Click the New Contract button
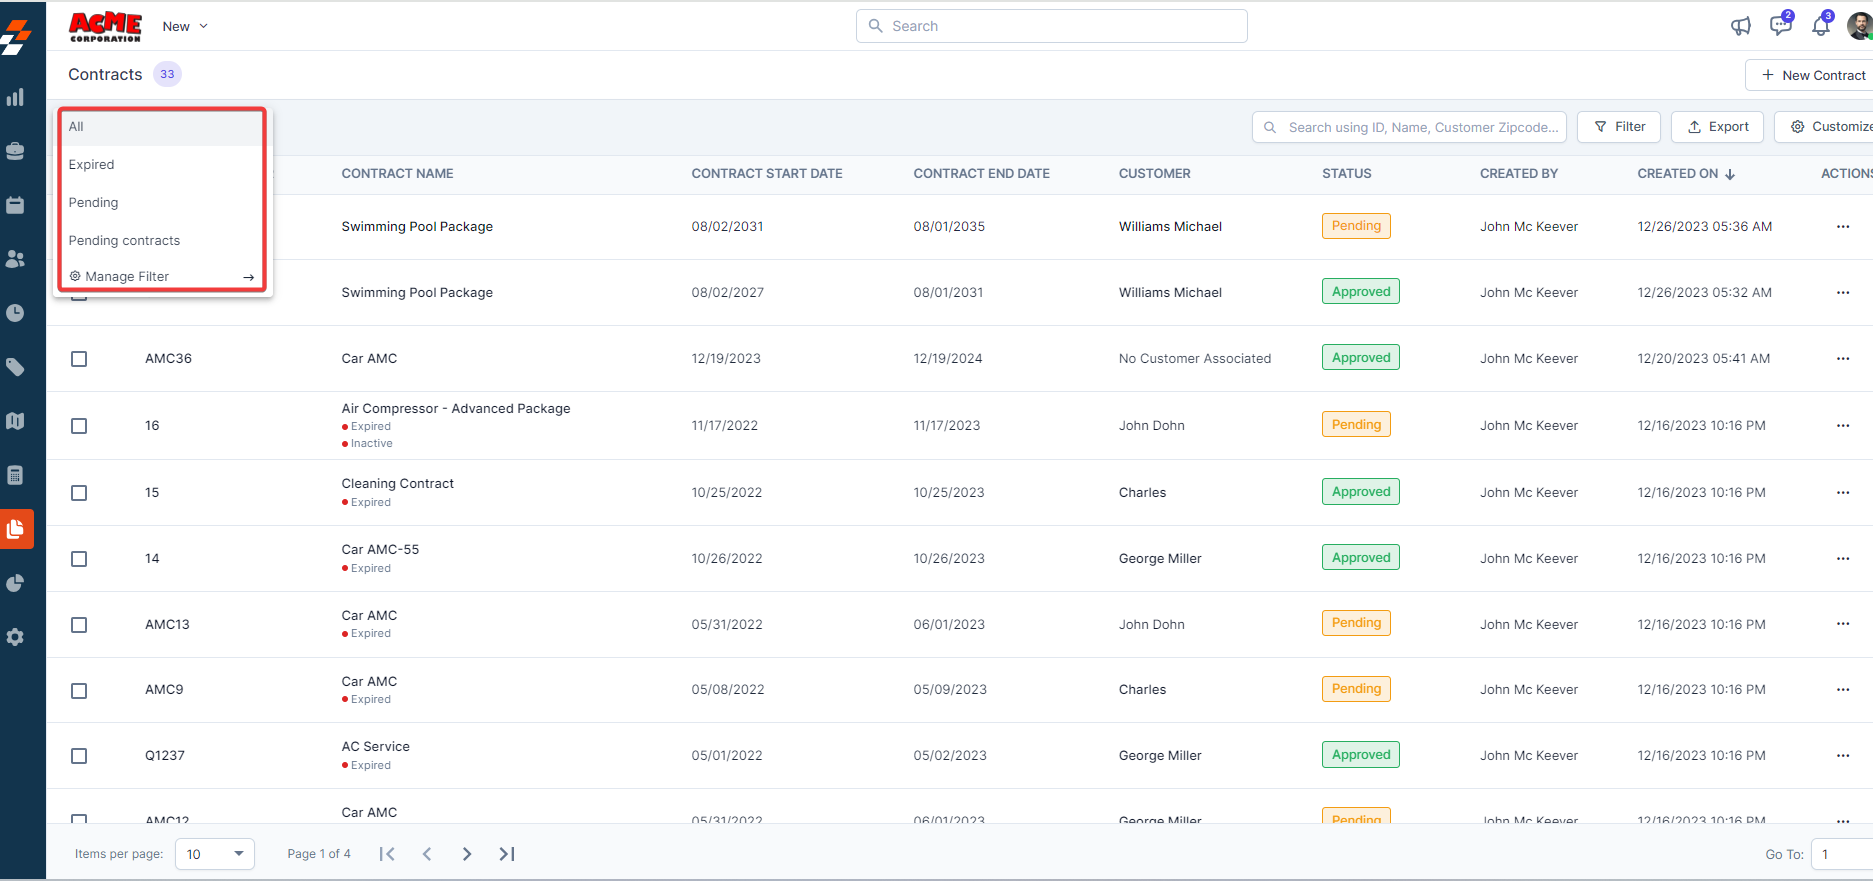 pos(1812,75)
